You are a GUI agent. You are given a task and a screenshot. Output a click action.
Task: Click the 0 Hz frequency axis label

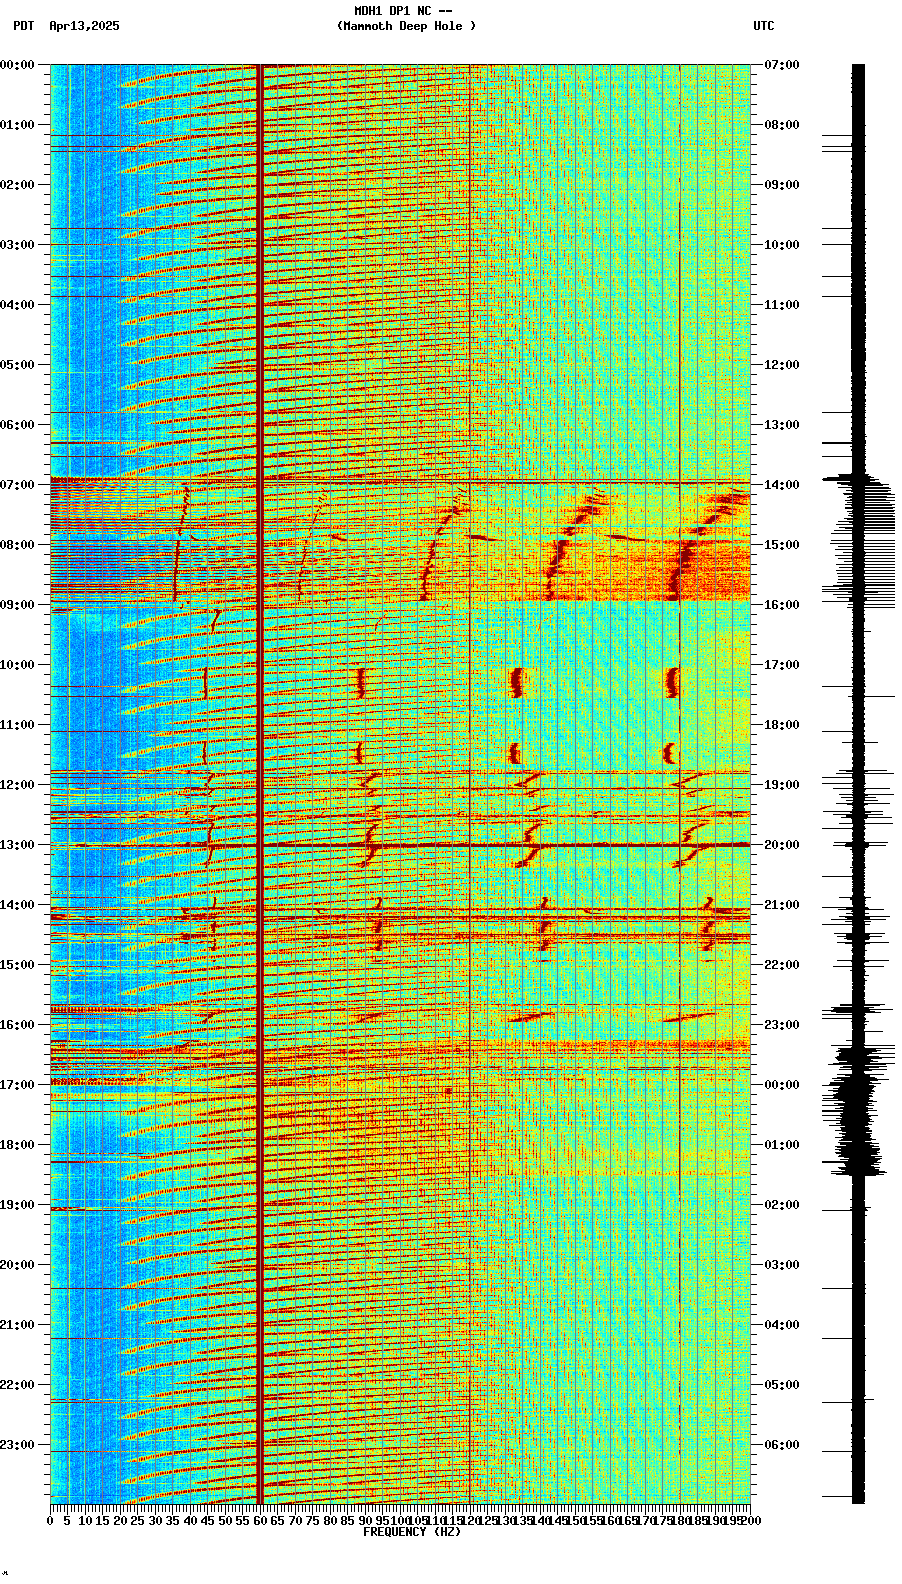tap(50, 1521)
